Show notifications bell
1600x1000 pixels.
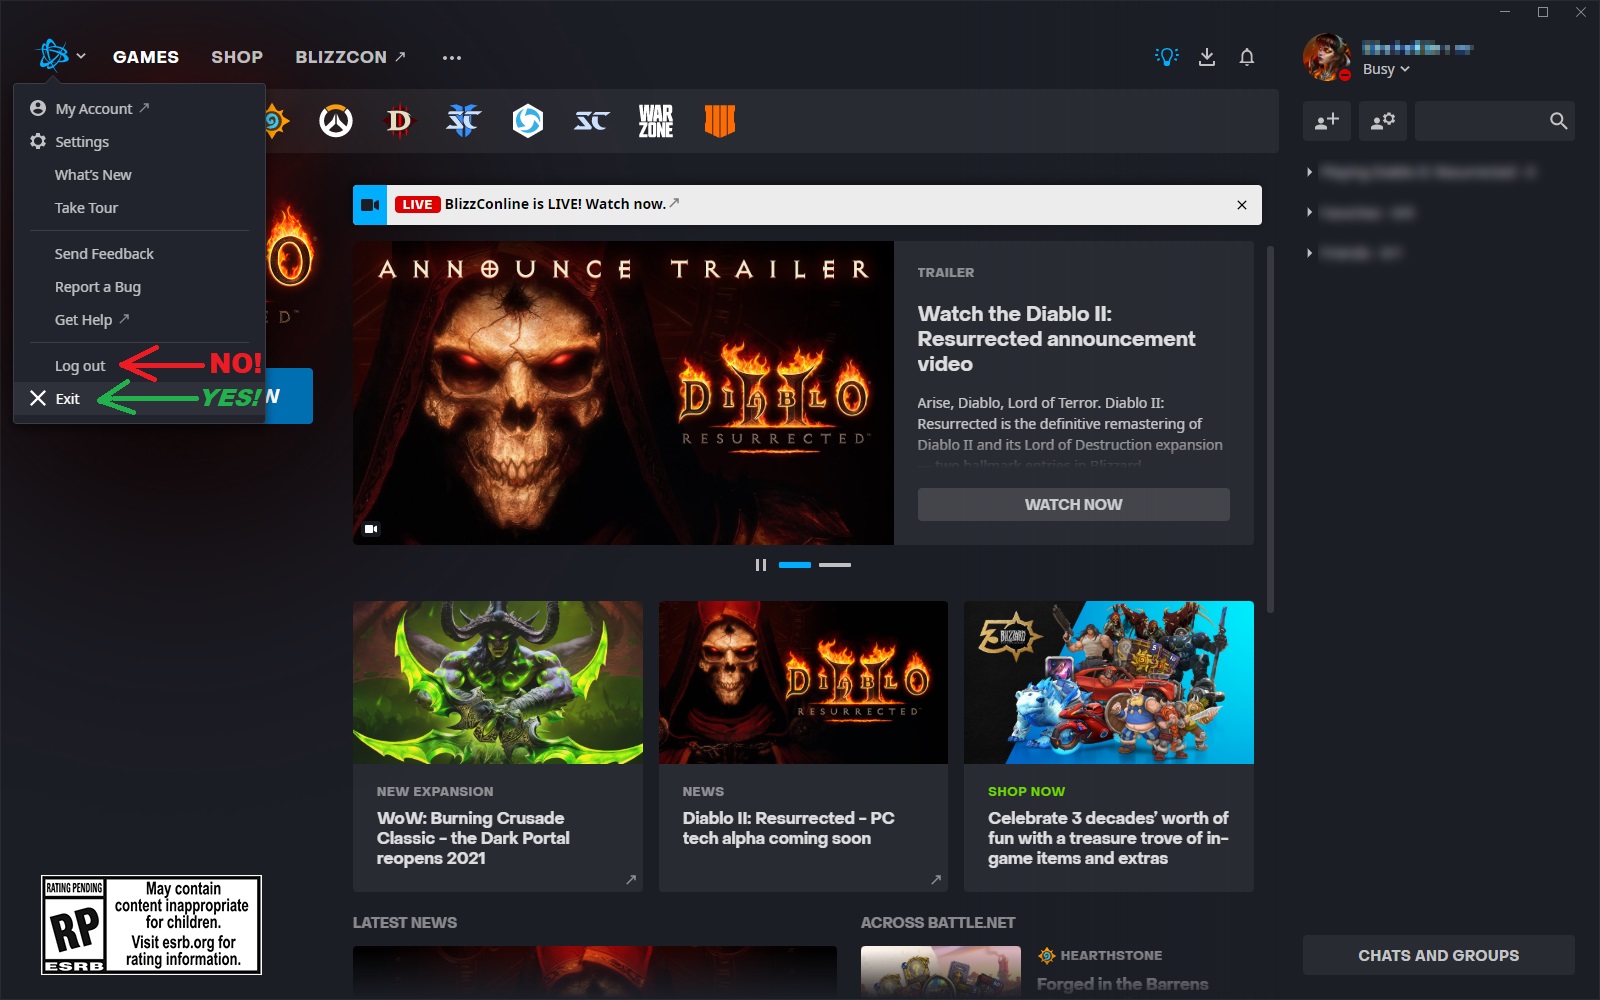1247,57
